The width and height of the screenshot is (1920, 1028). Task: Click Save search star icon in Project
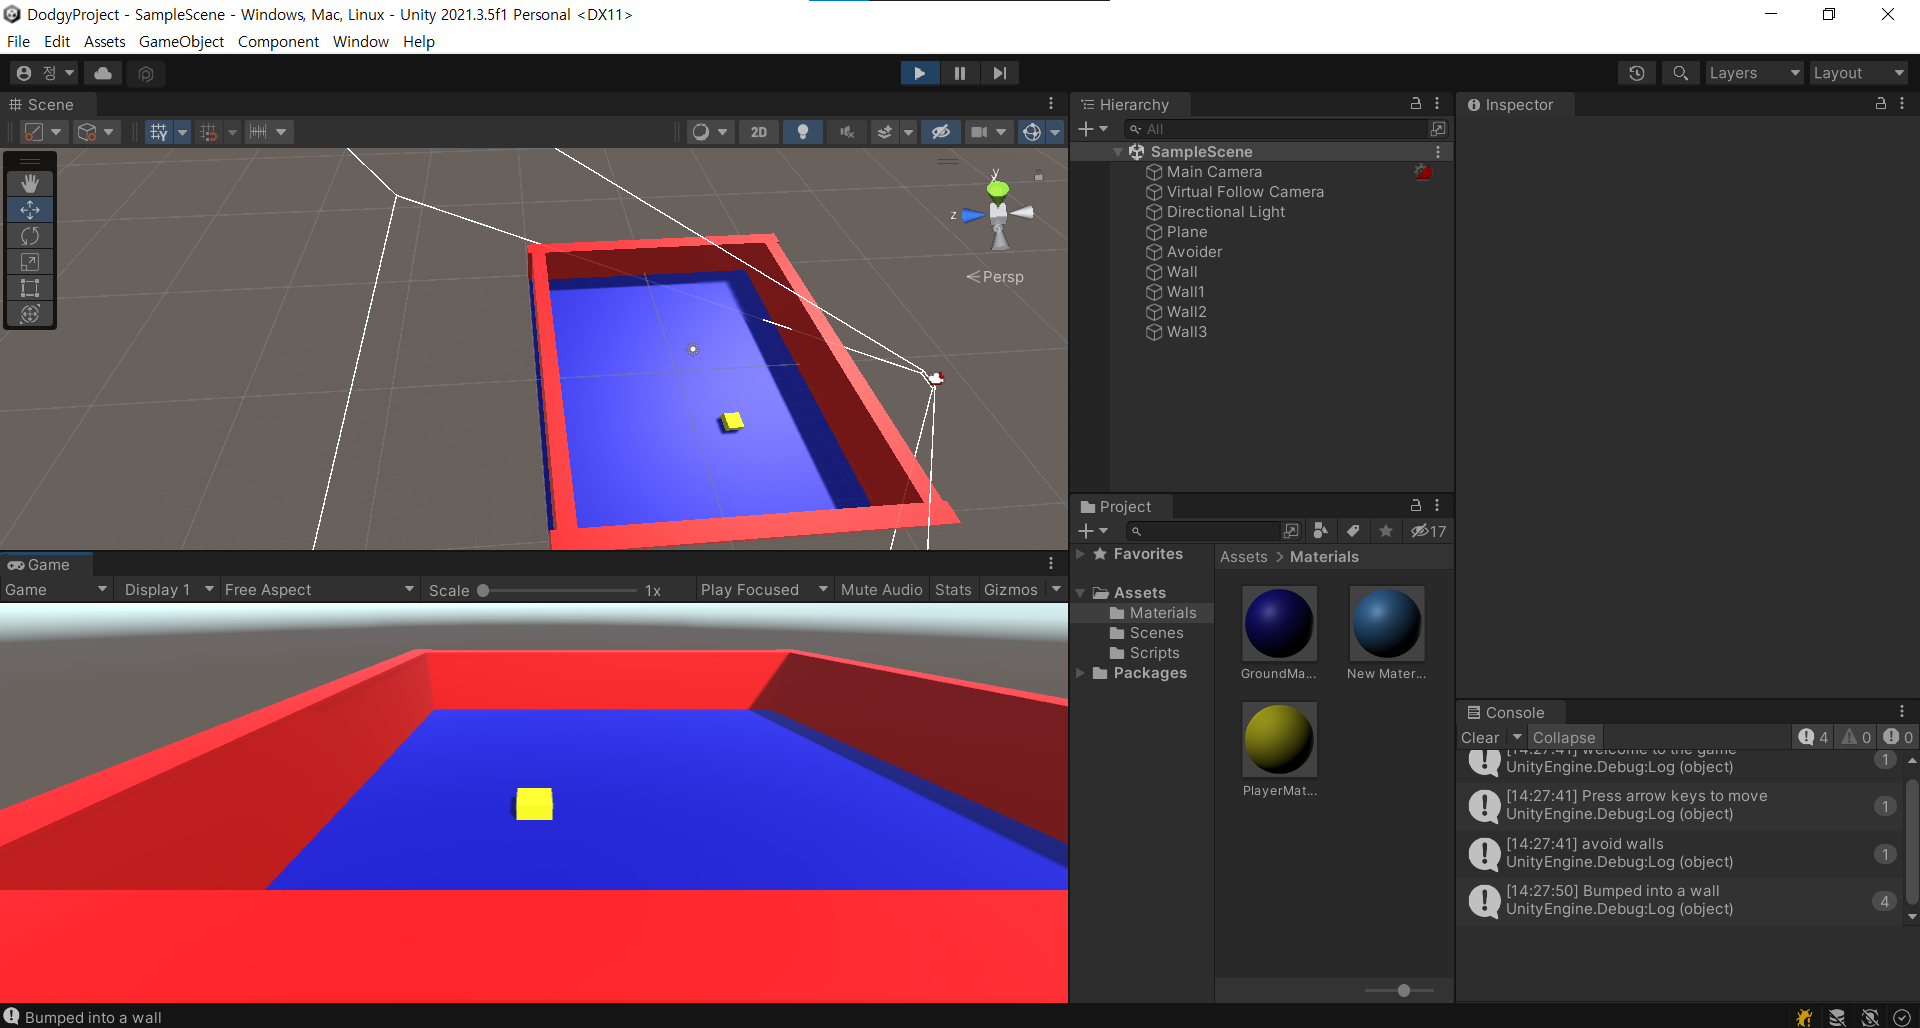(1386, 531)
